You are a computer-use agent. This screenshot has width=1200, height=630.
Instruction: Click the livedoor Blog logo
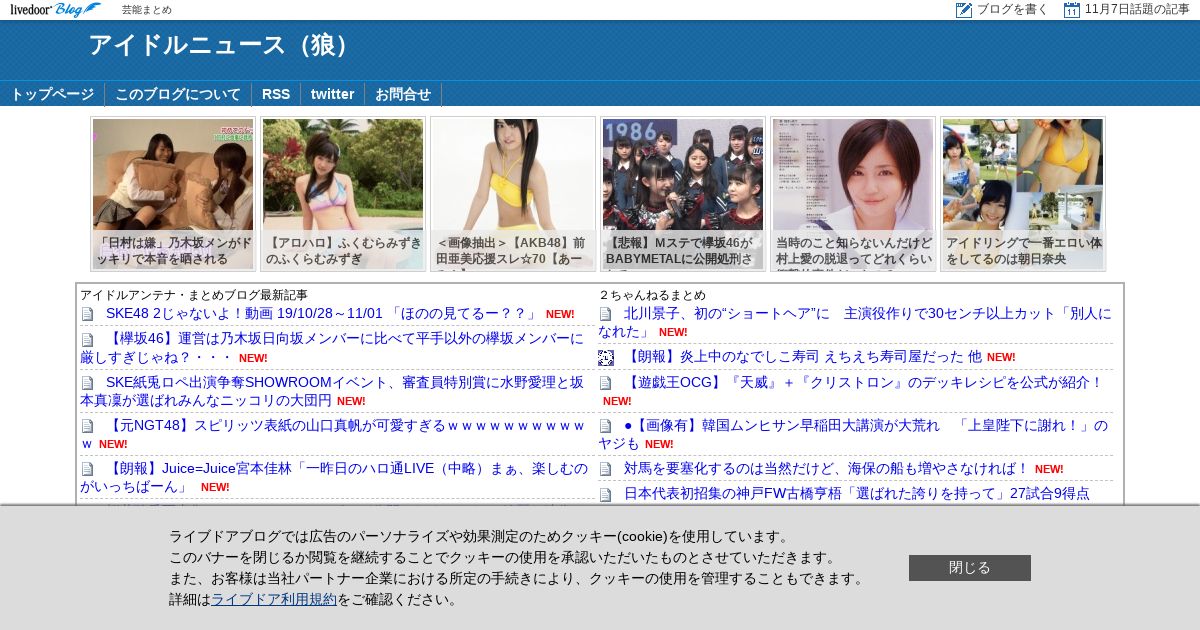click(x=55, y=9)
